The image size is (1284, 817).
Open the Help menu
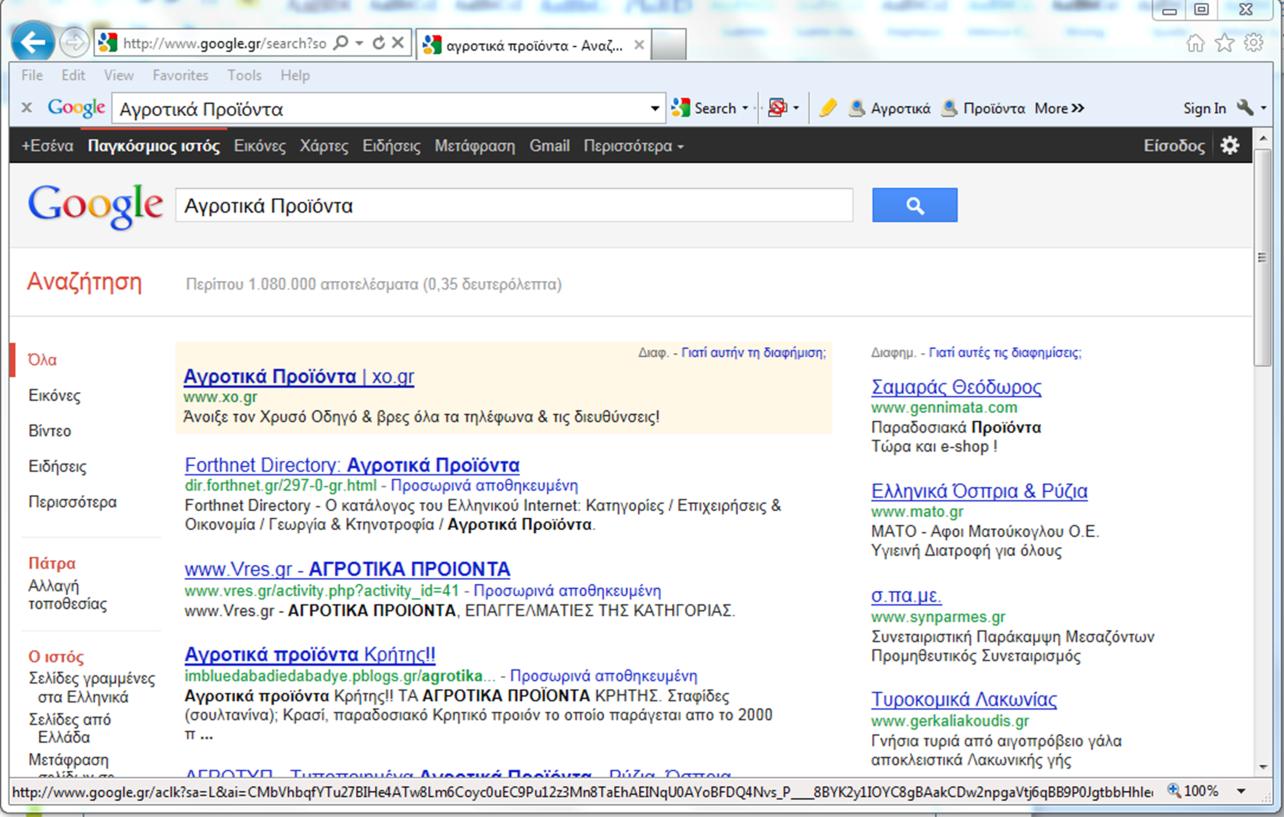(x=295, y=75)
